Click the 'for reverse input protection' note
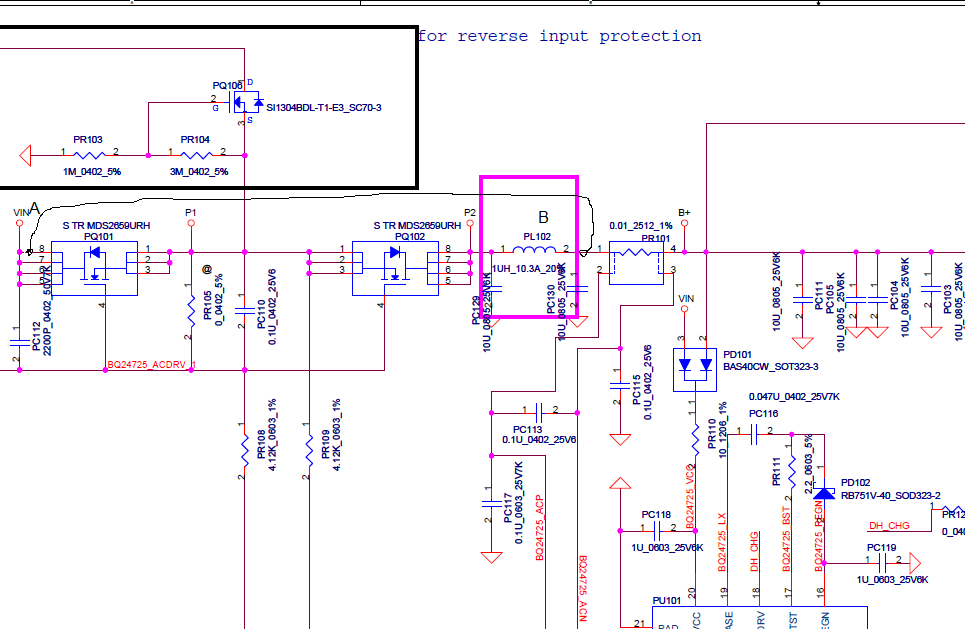The image size is (965, 629). 559,36
